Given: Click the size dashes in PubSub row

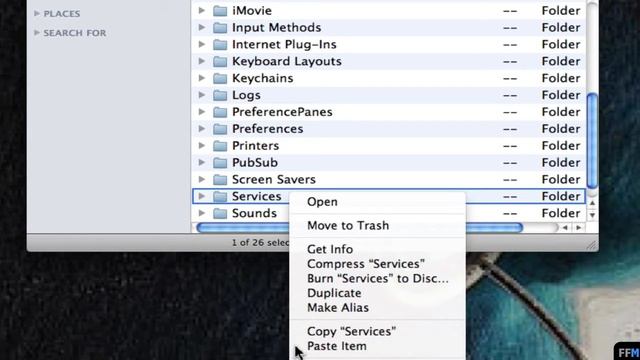Looking at the screenshot, I should (510, 163).
